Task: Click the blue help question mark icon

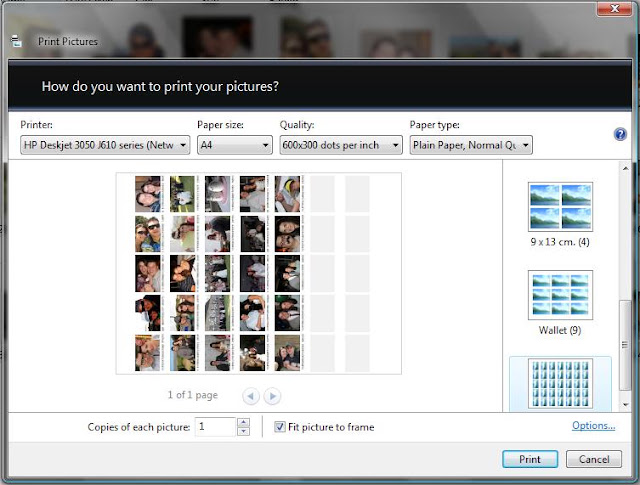Action: click(x=620, y=134)
